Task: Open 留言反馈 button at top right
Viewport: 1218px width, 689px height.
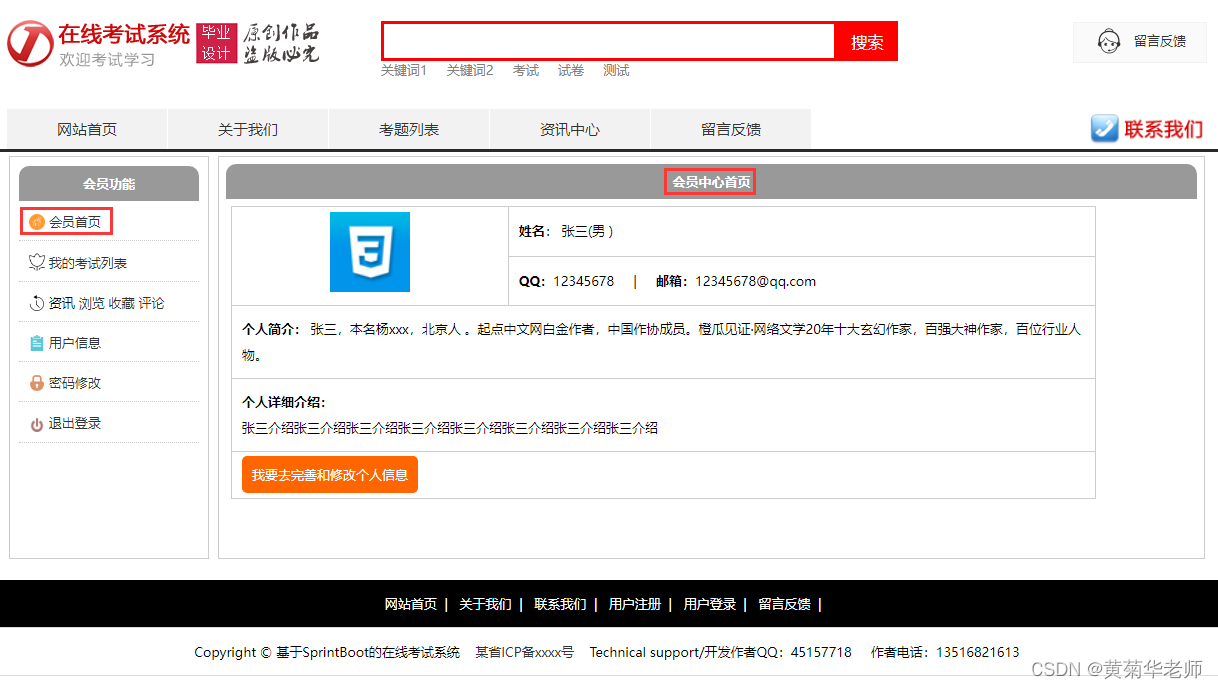Action: coord(1140,42)
